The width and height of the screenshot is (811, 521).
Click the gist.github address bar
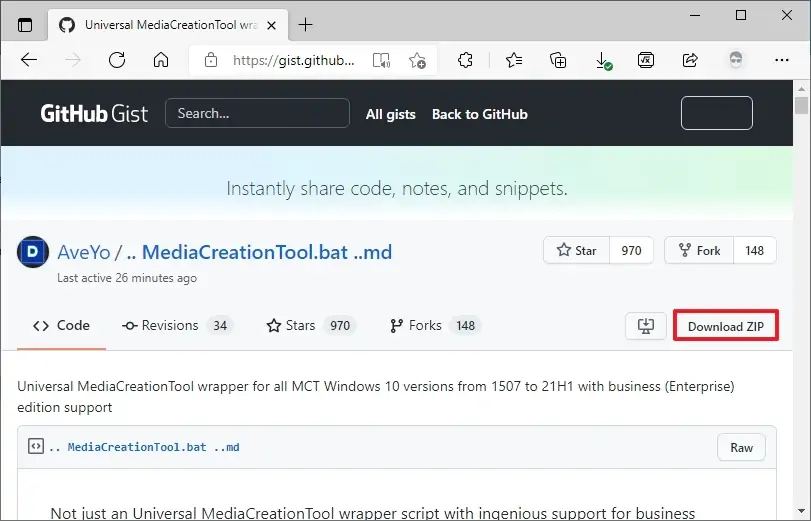[x=293, y=61]
